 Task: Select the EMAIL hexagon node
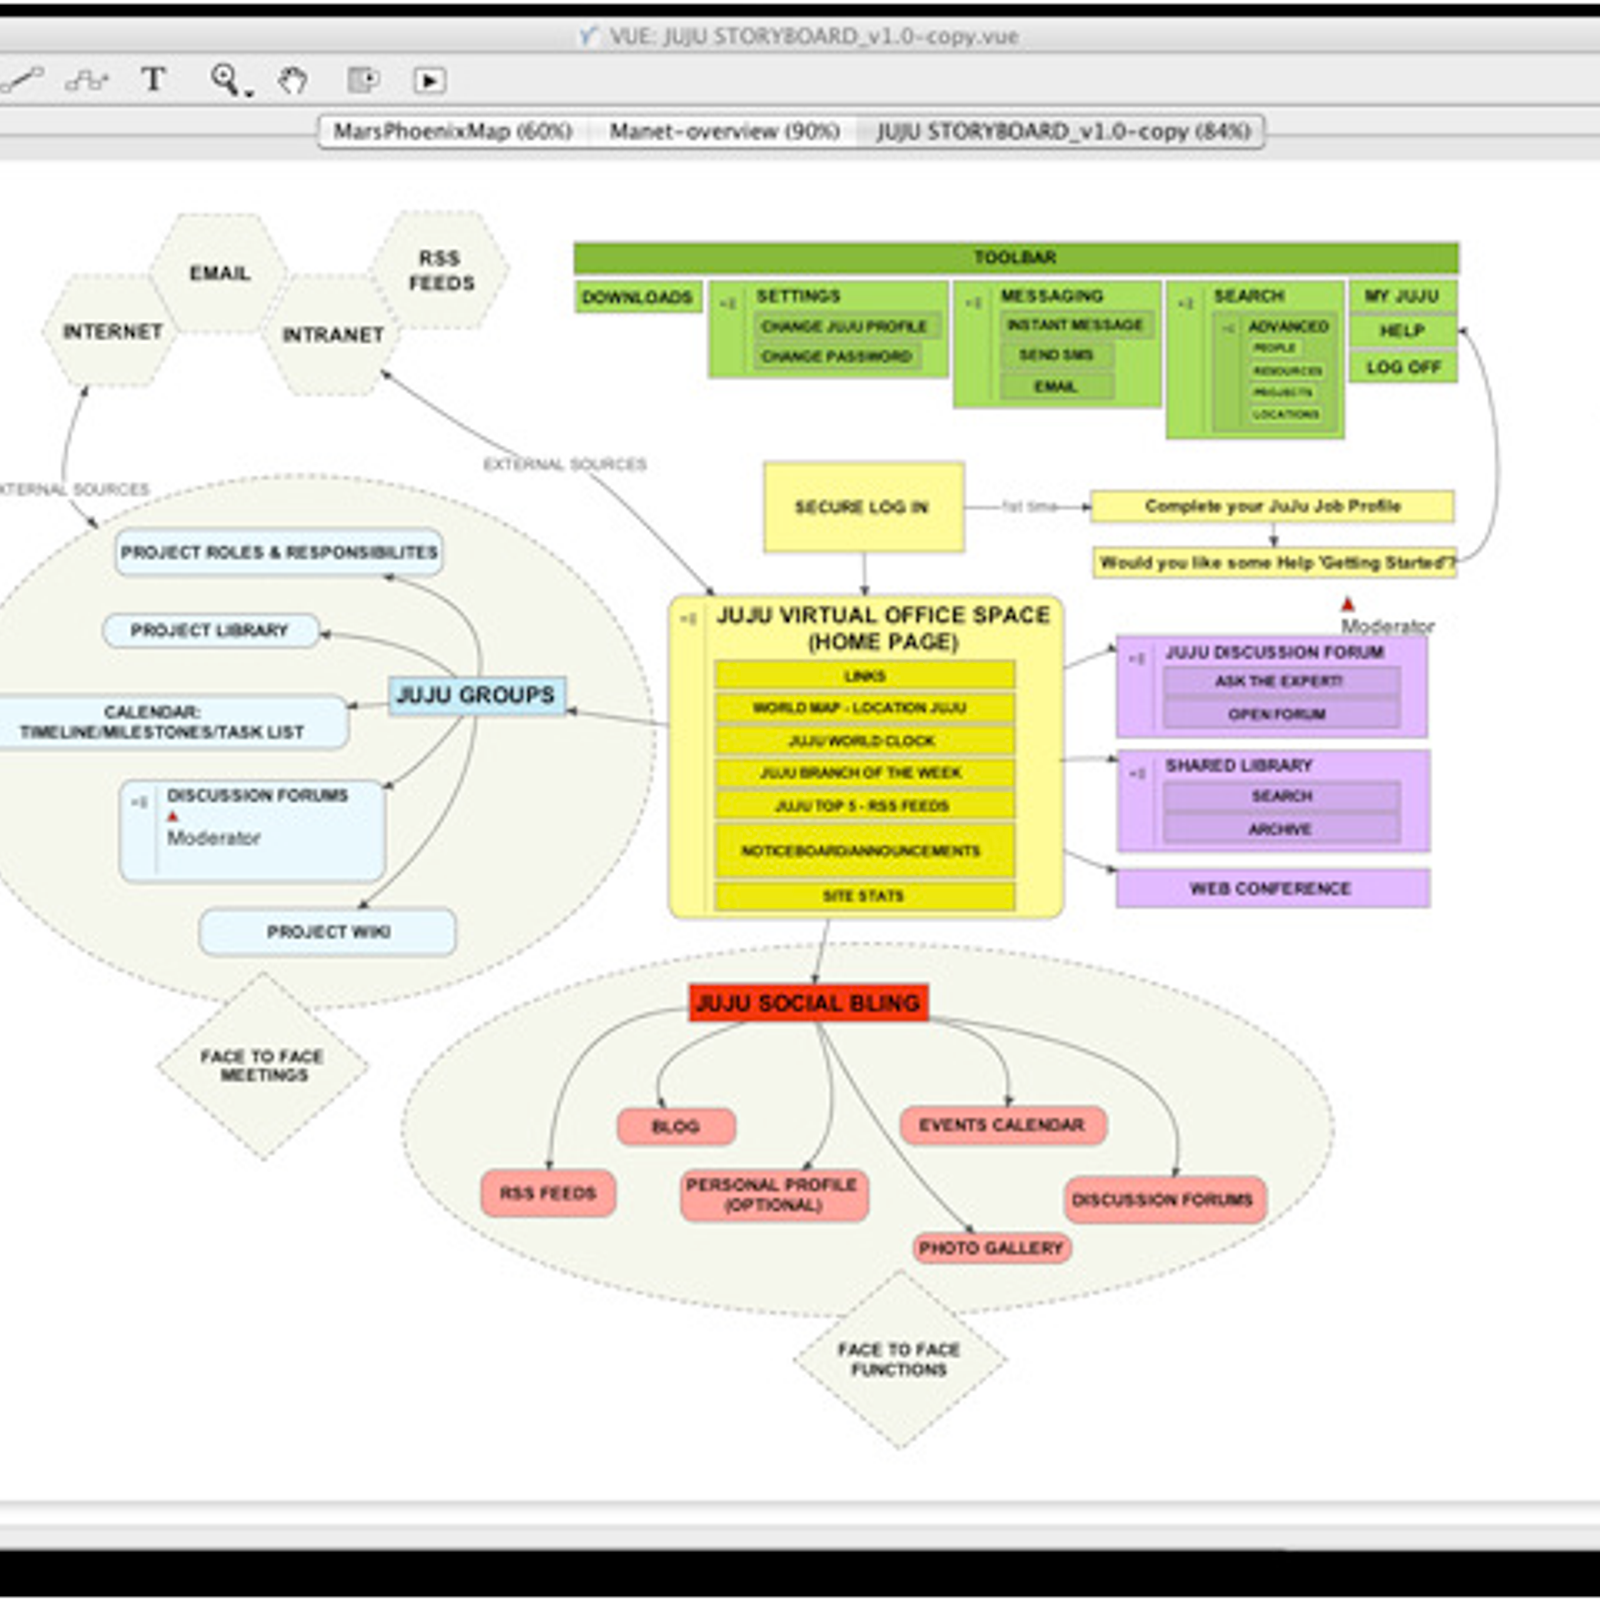tap(219, 273)
